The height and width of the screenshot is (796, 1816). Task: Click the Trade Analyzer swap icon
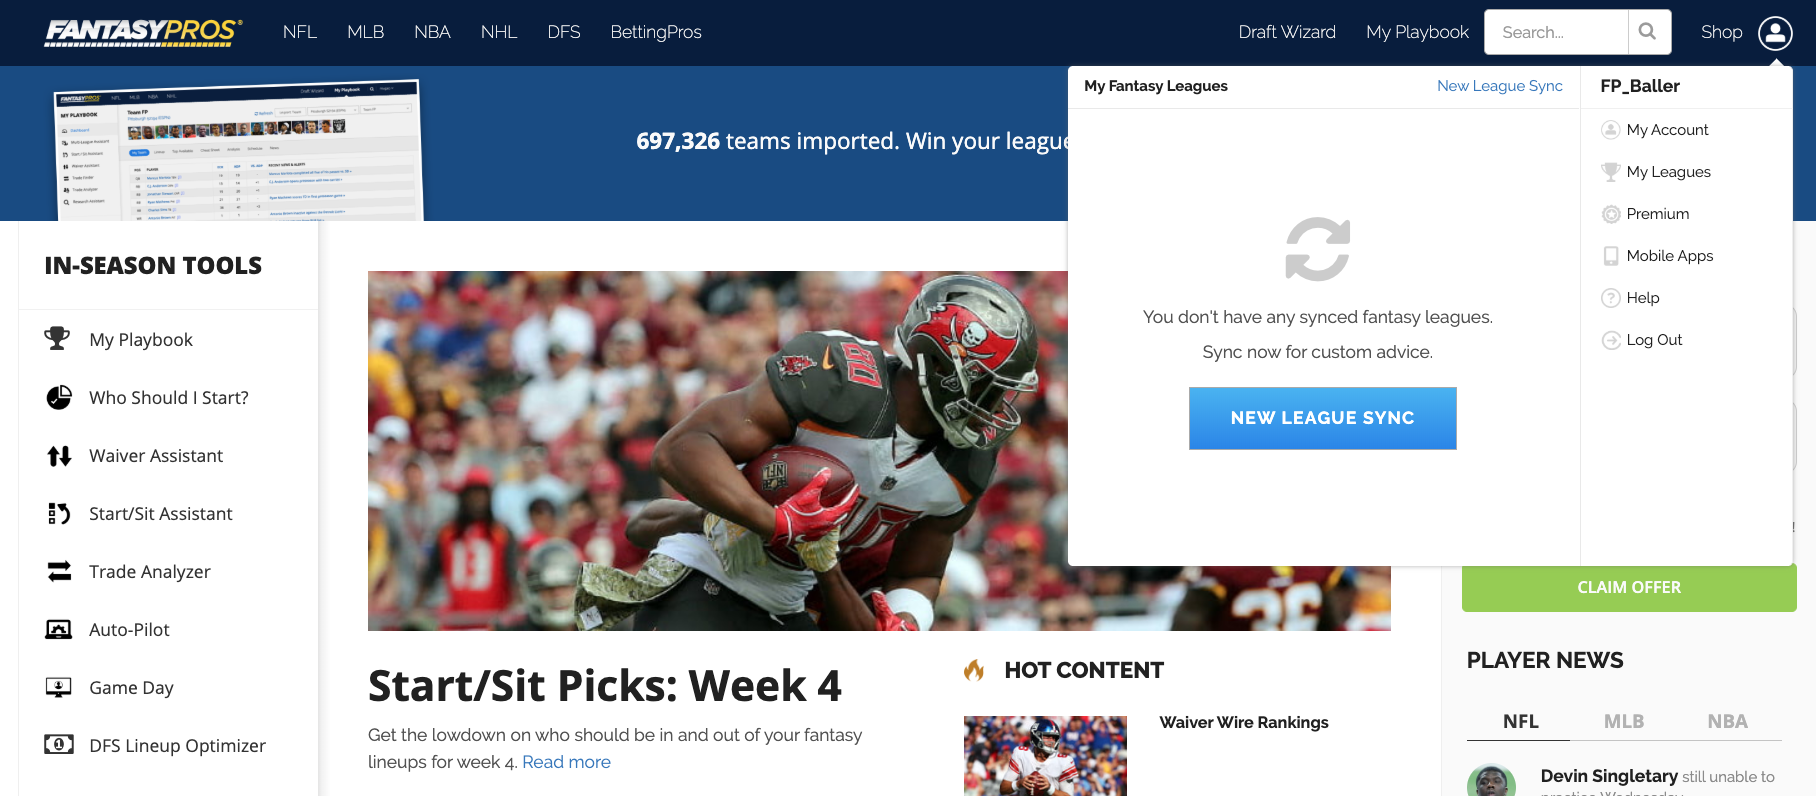(x=59, y=571)
